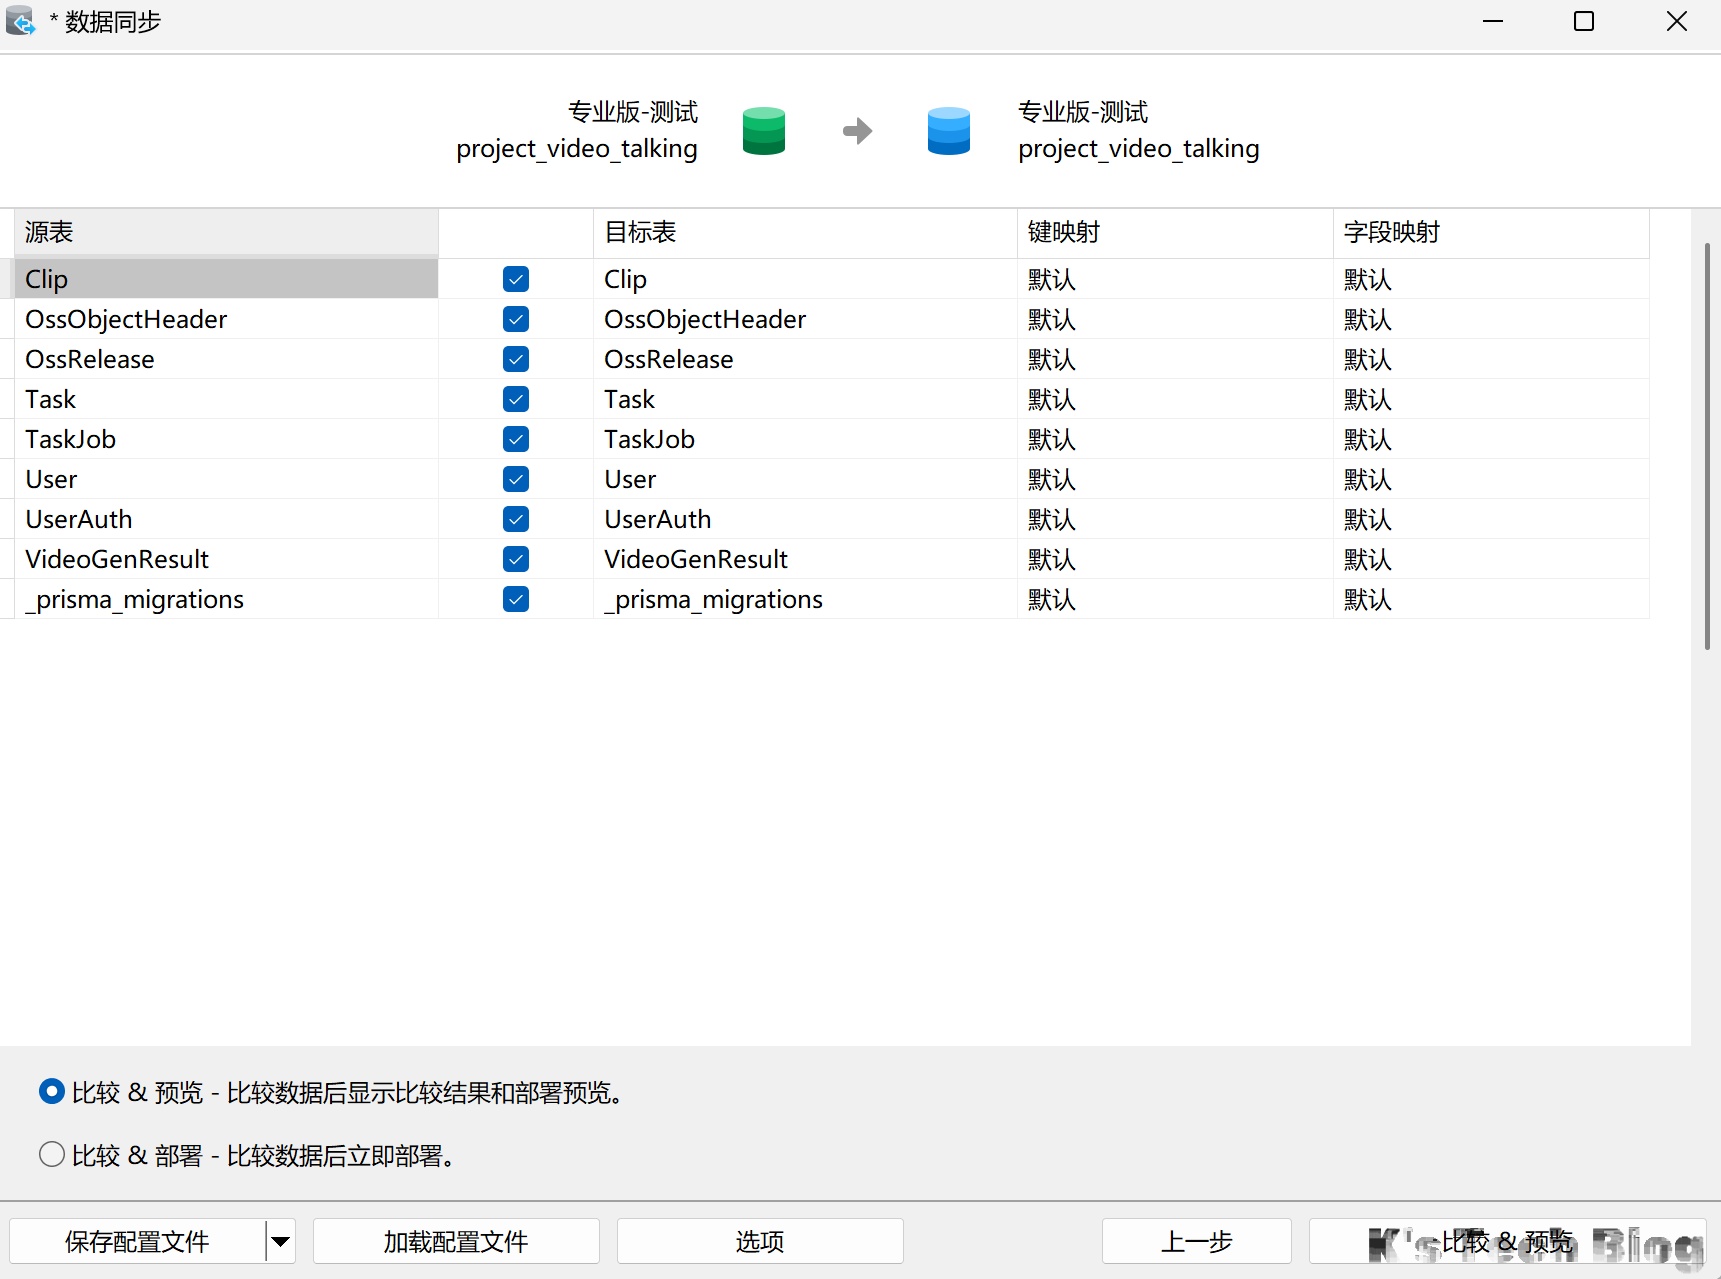Close the data sync window
The width and height of the screenshot is (1721, 1279).
tap(1676, 21)
